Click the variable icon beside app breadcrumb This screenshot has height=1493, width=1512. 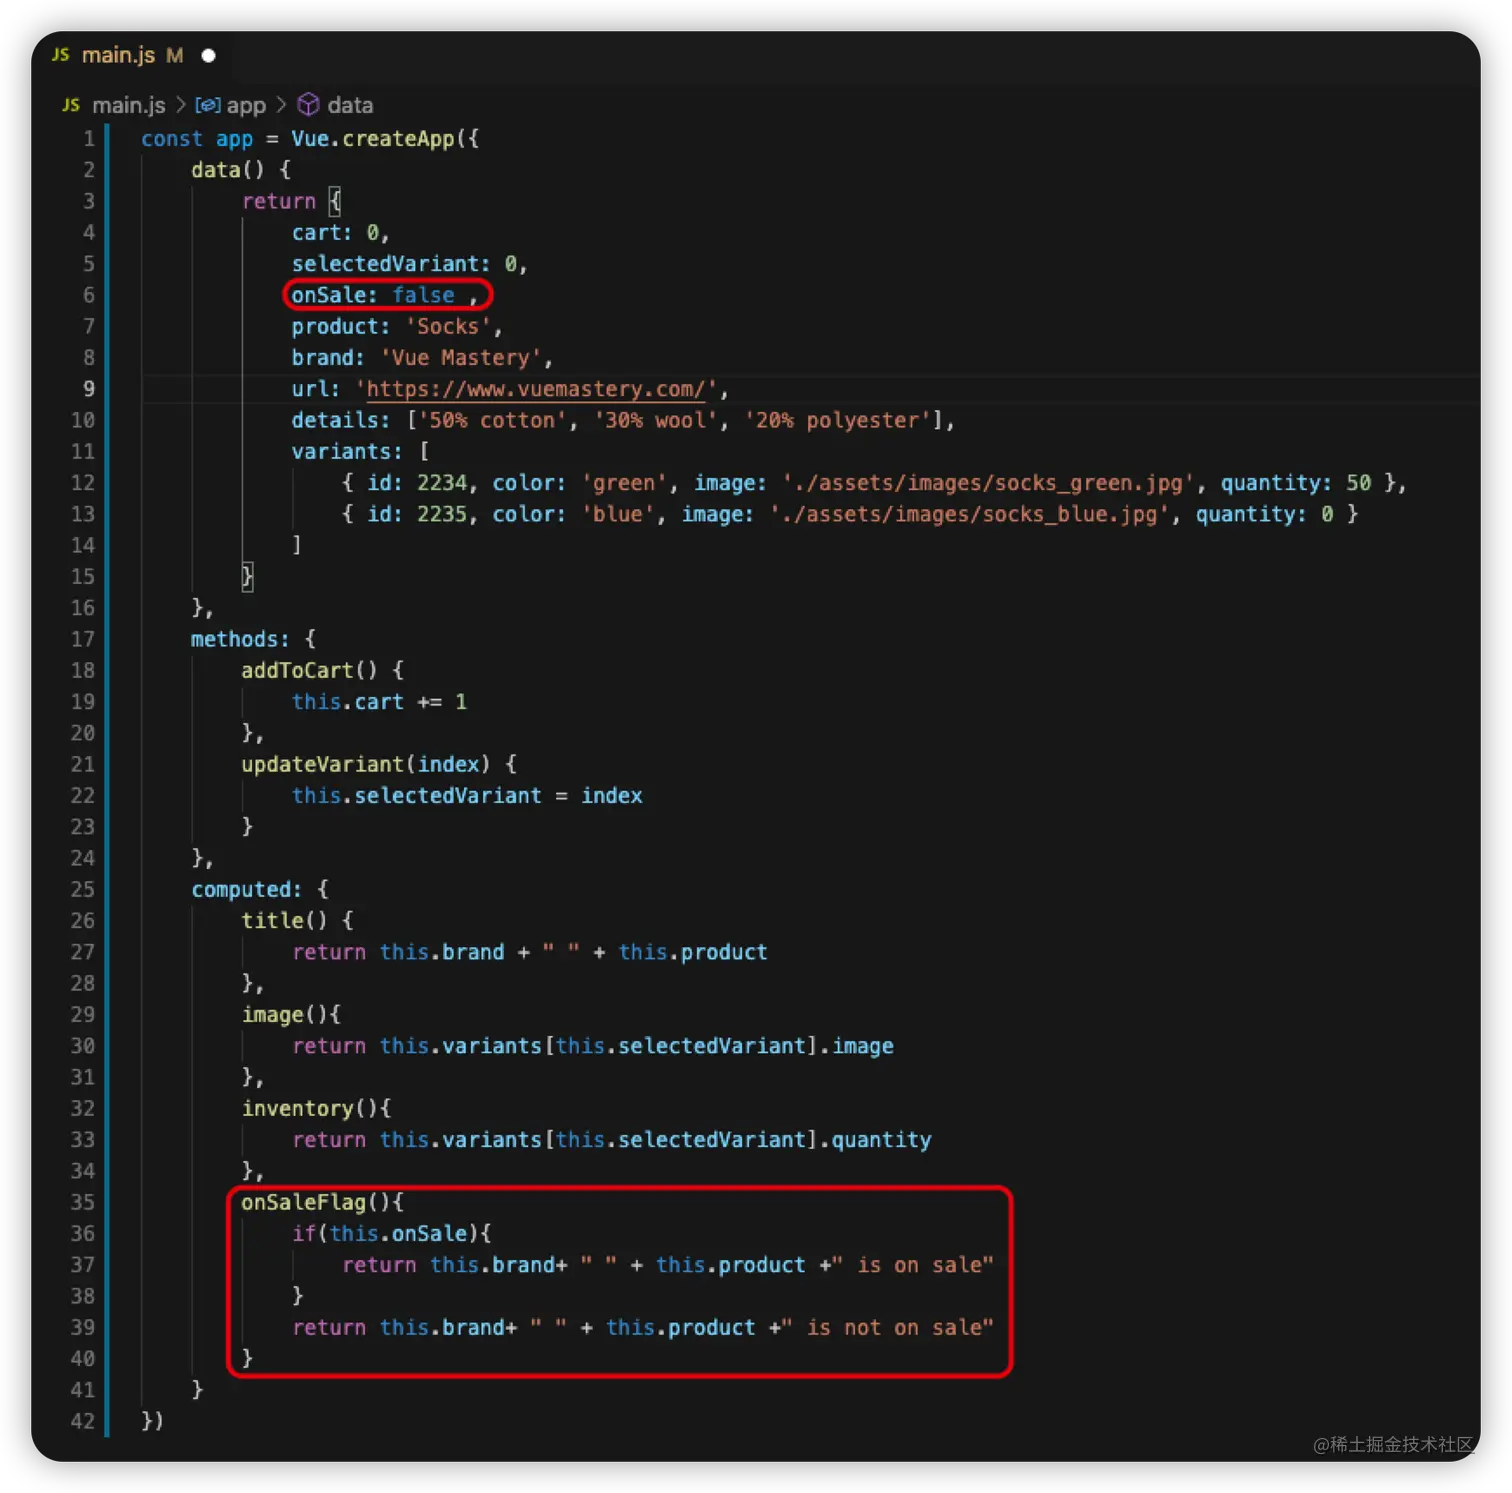pyautogui.click(x=207, y=105)
